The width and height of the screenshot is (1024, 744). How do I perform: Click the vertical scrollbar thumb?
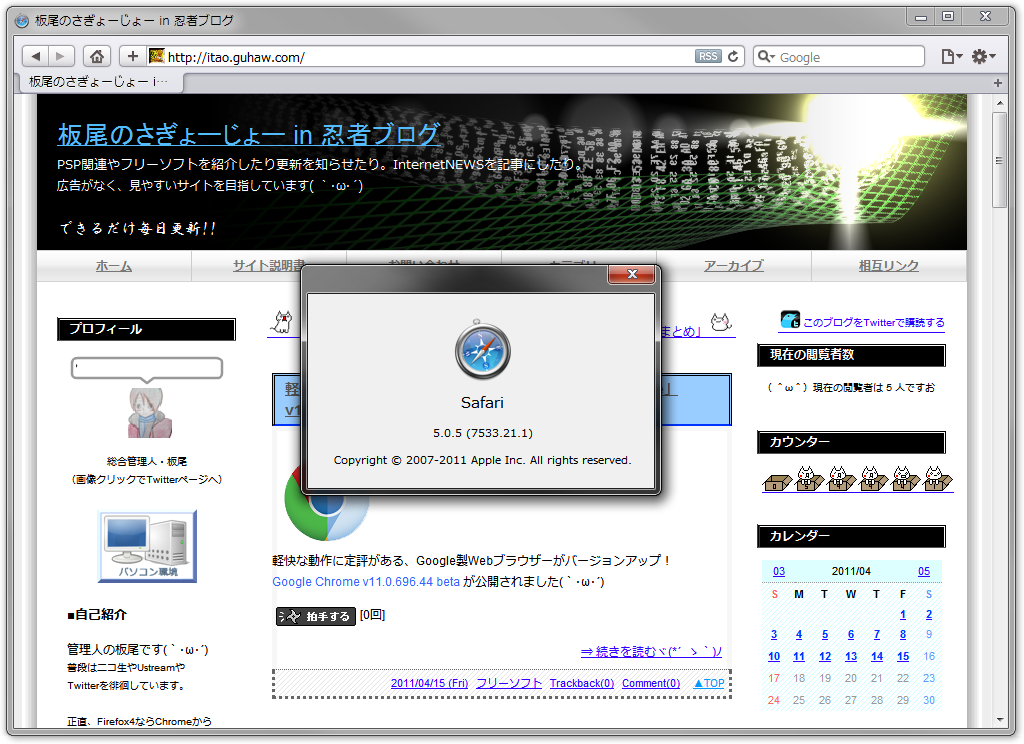click(999, 160)
